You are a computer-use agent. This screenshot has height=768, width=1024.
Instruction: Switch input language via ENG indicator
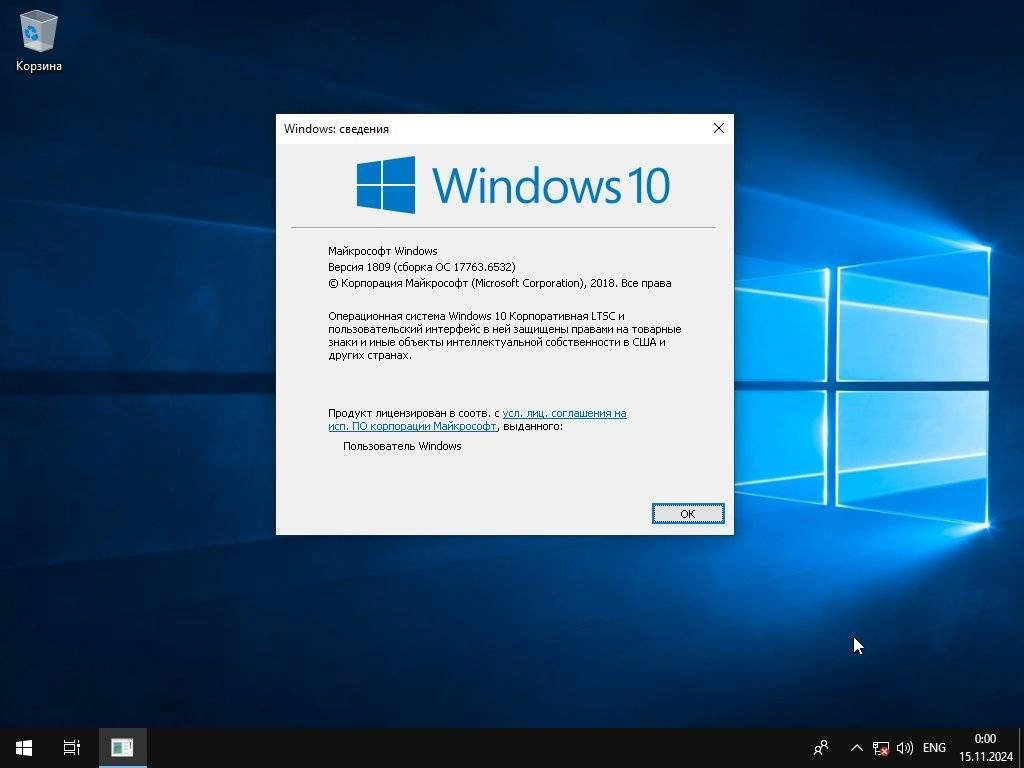(x=934, y=748)
